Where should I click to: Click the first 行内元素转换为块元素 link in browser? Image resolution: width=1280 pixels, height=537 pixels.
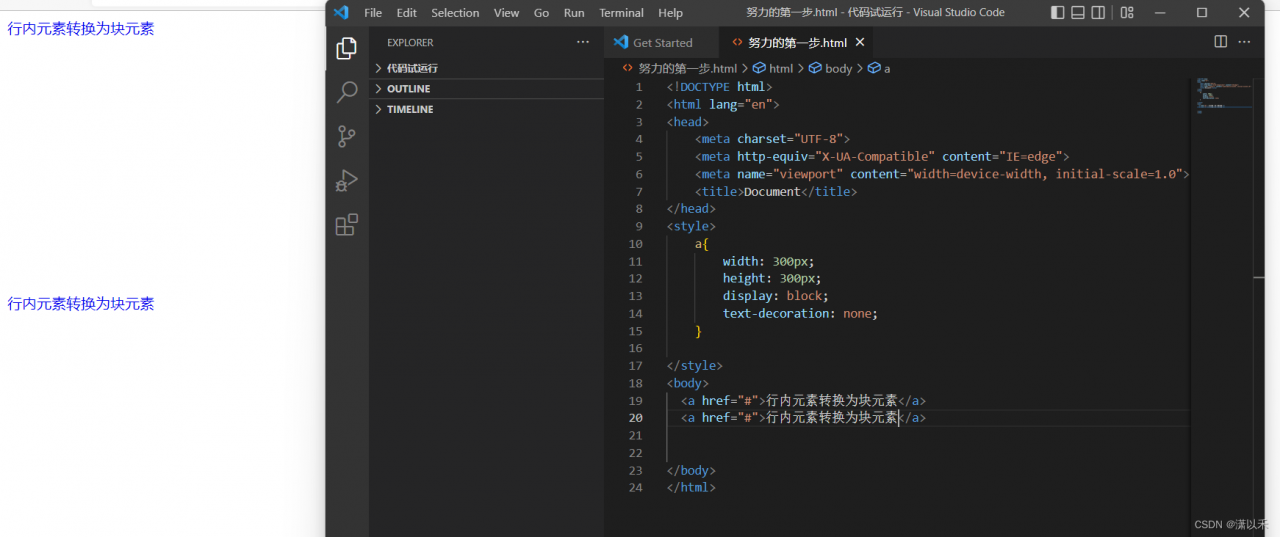pos(81,29)
